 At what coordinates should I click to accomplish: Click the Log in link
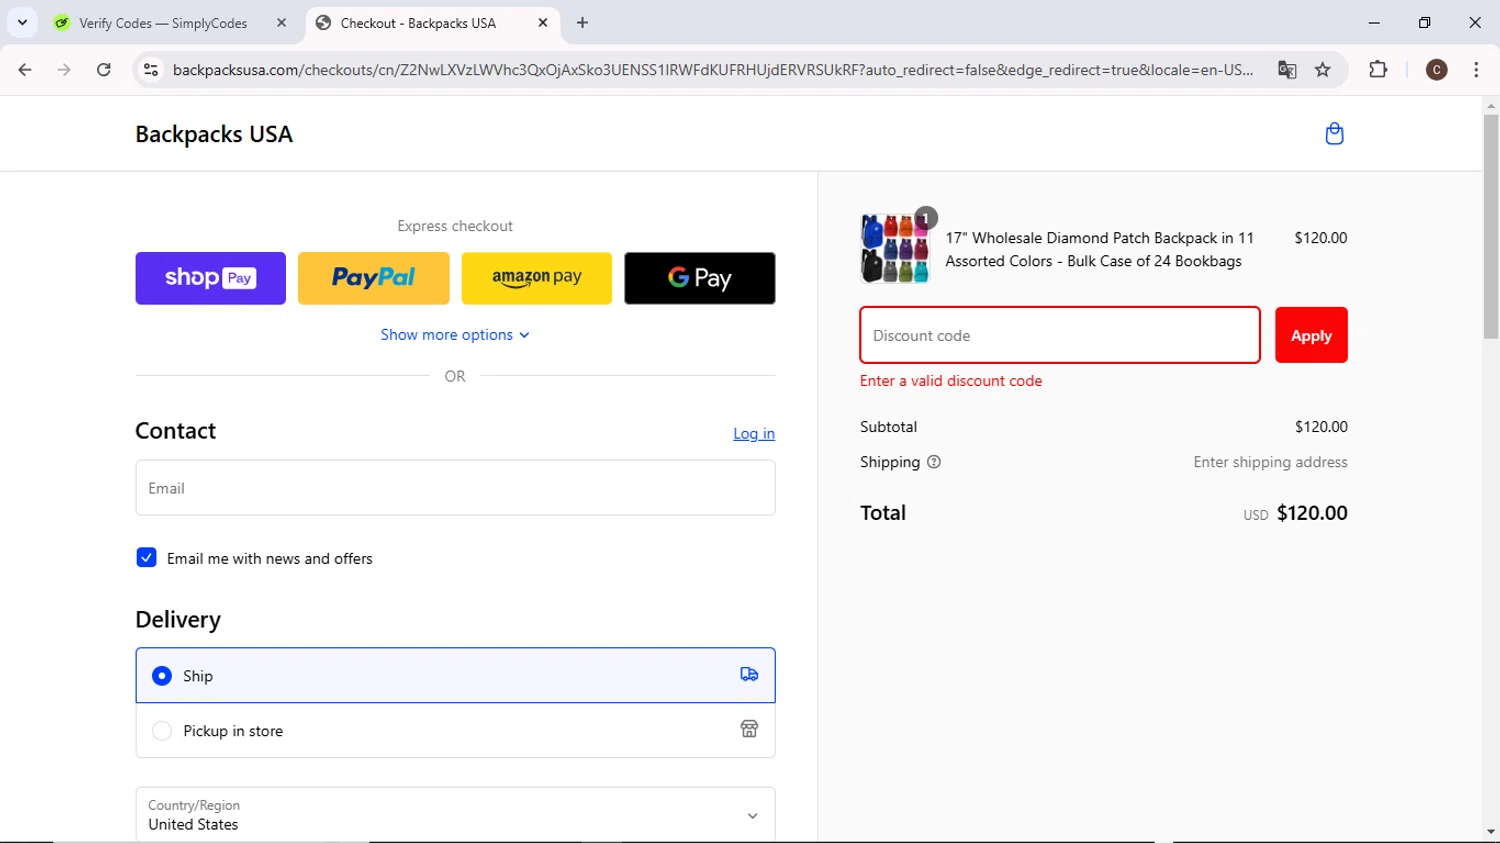(x=754, y=433)
